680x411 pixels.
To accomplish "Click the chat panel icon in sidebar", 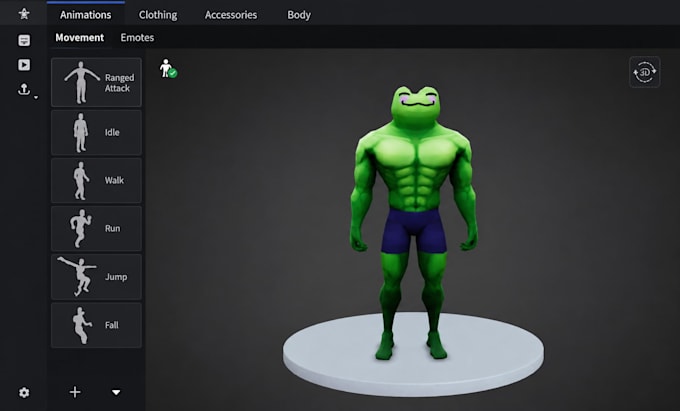I will click(24, 40).
